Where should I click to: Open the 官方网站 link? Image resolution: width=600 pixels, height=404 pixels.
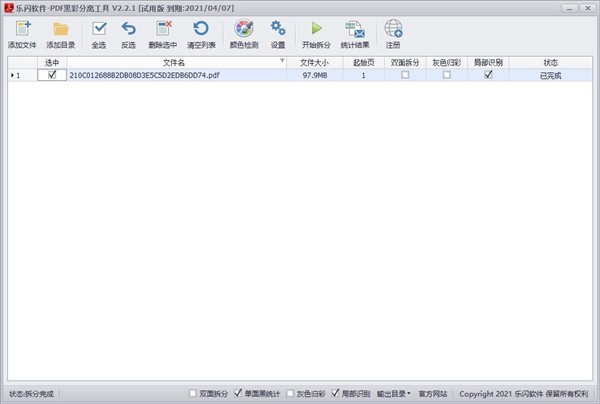click(433, 394)
